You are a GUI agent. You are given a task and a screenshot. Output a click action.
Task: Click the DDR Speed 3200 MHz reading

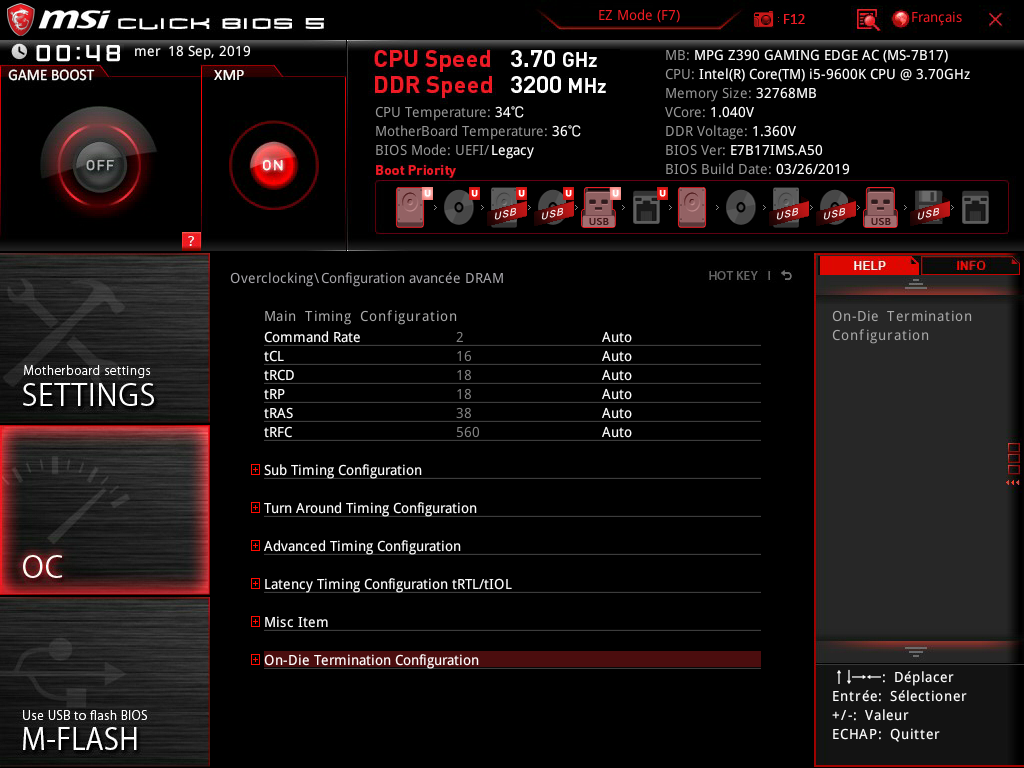[490, 86]
